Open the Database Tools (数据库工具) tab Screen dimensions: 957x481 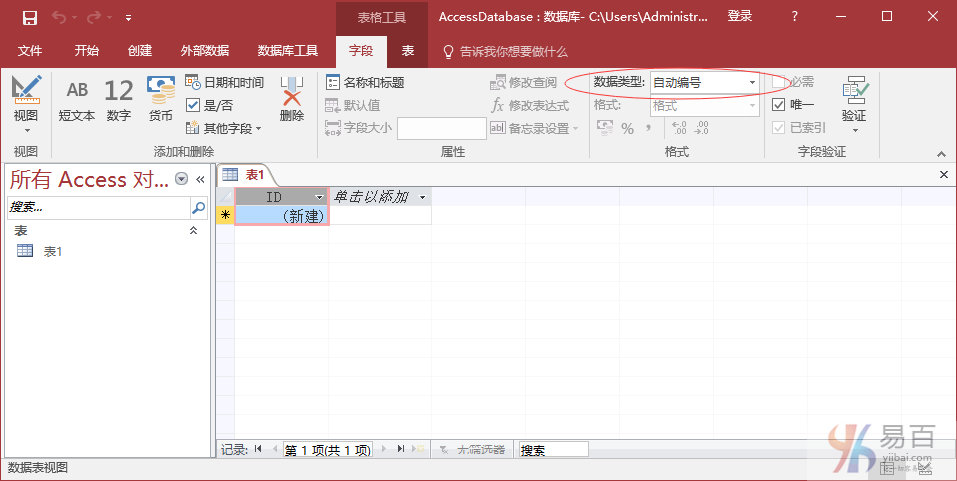click(x=288, y=51)
